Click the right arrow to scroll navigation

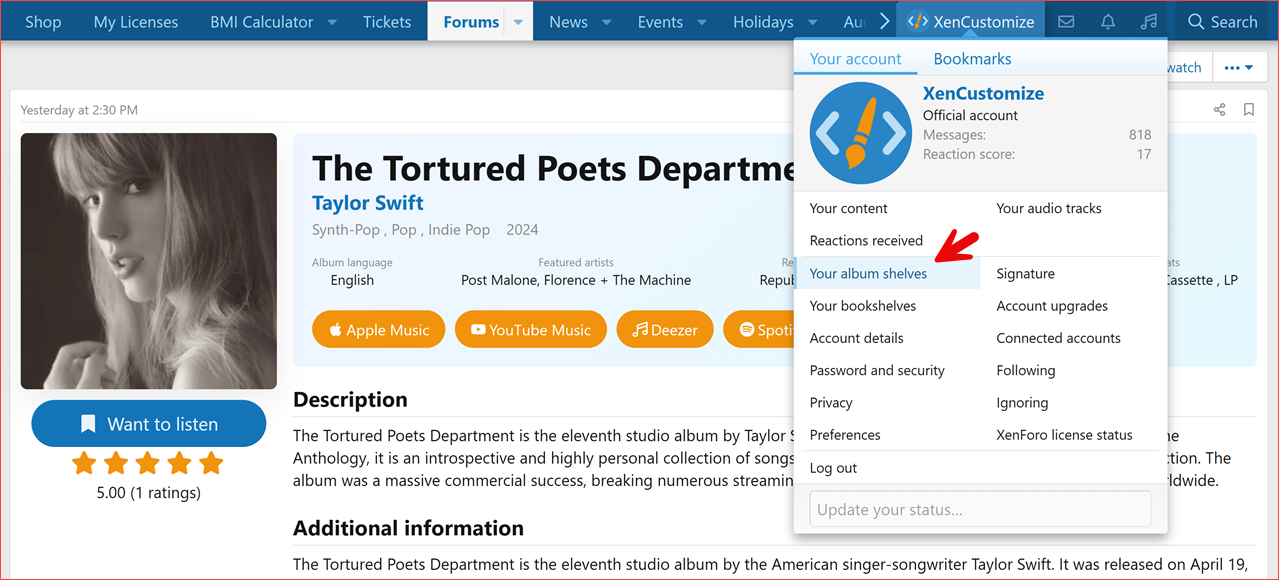[x=884, y=21]
